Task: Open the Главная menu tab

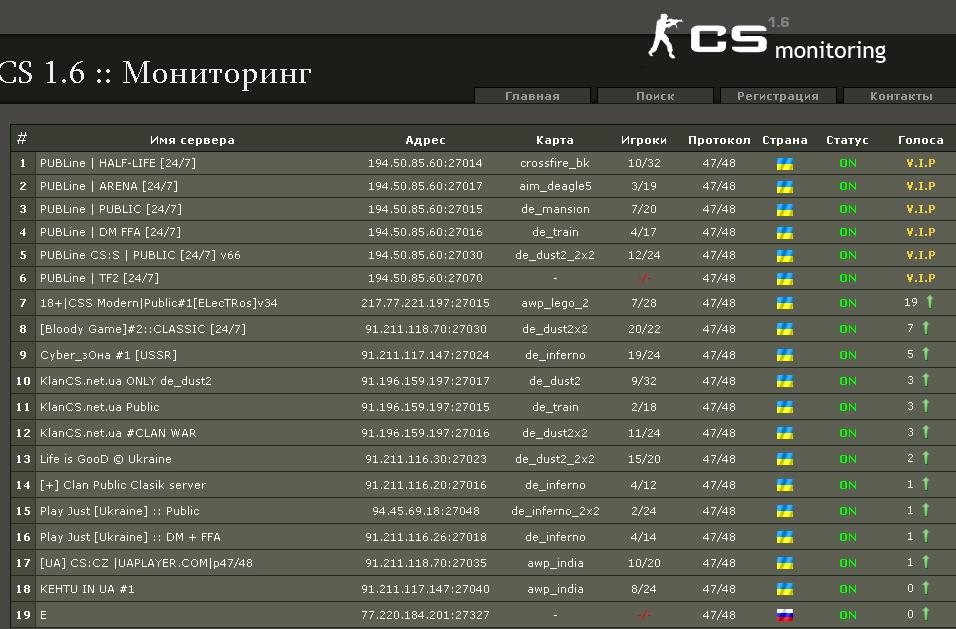Action: (x=532, y=96)
